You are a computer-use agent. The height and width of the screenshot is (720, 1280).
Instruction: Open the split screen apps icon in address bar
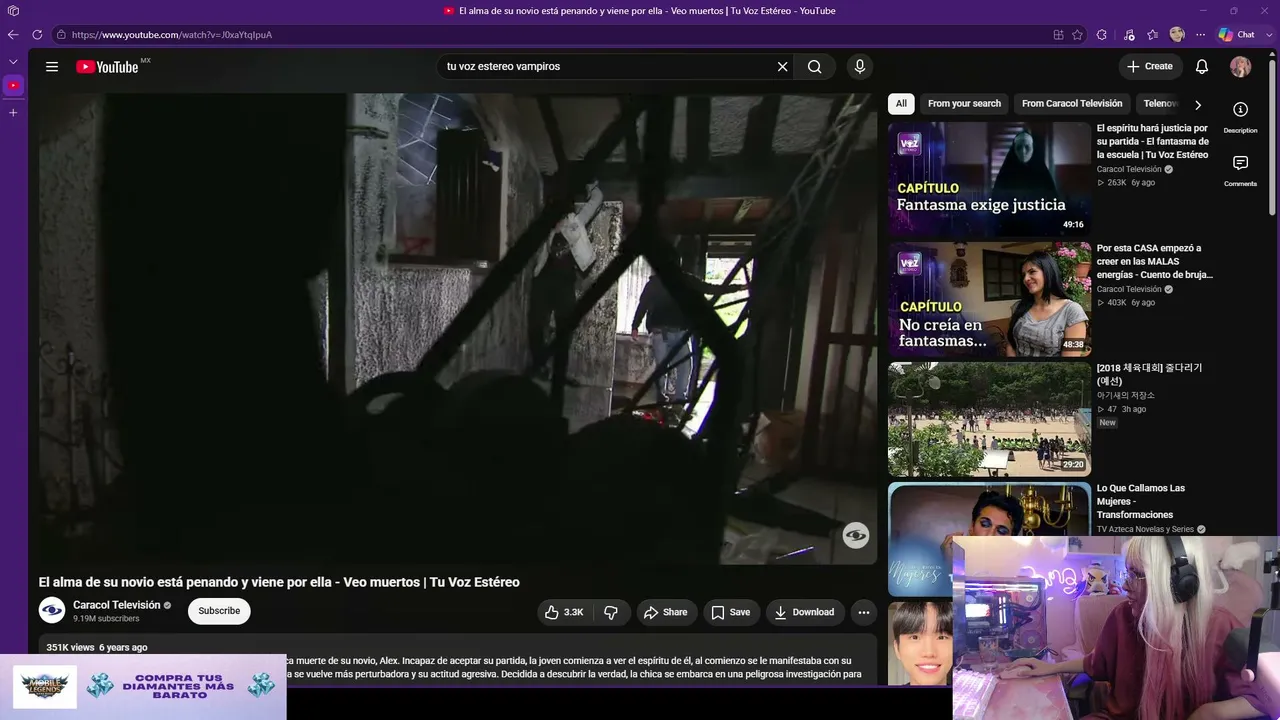[1058, 35]
